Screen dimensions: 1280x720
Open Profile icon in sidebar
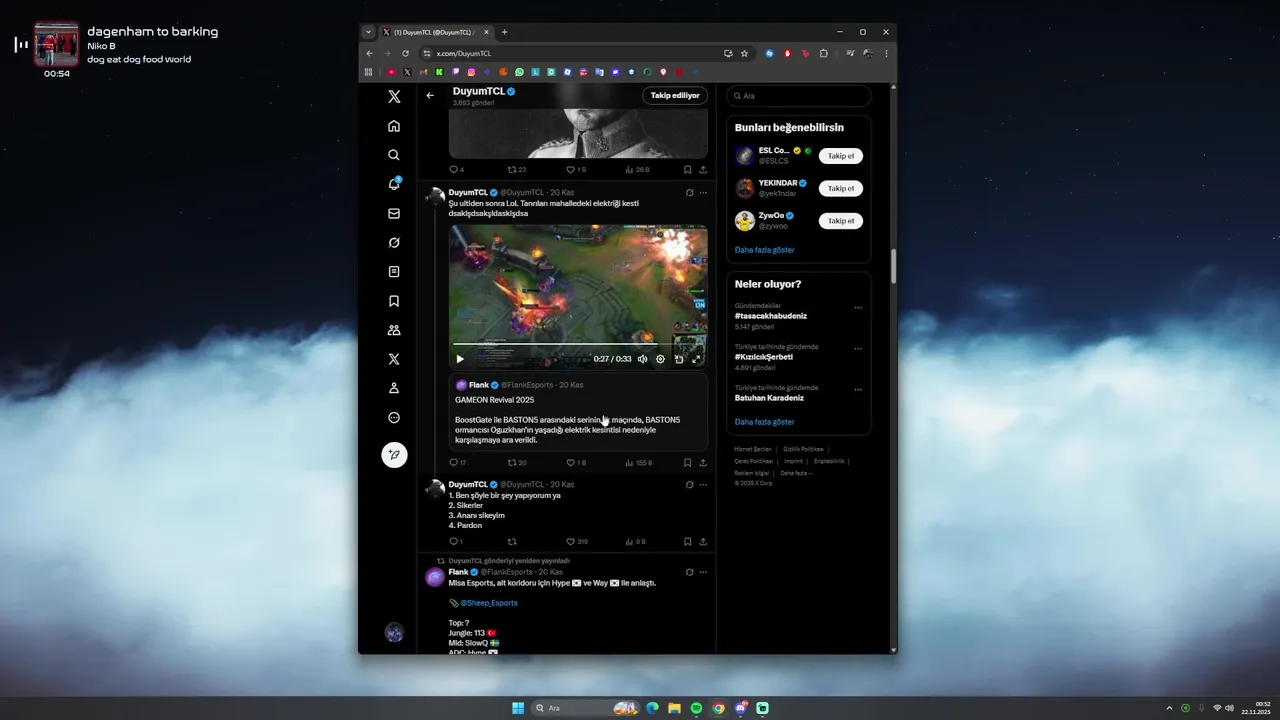394,388
